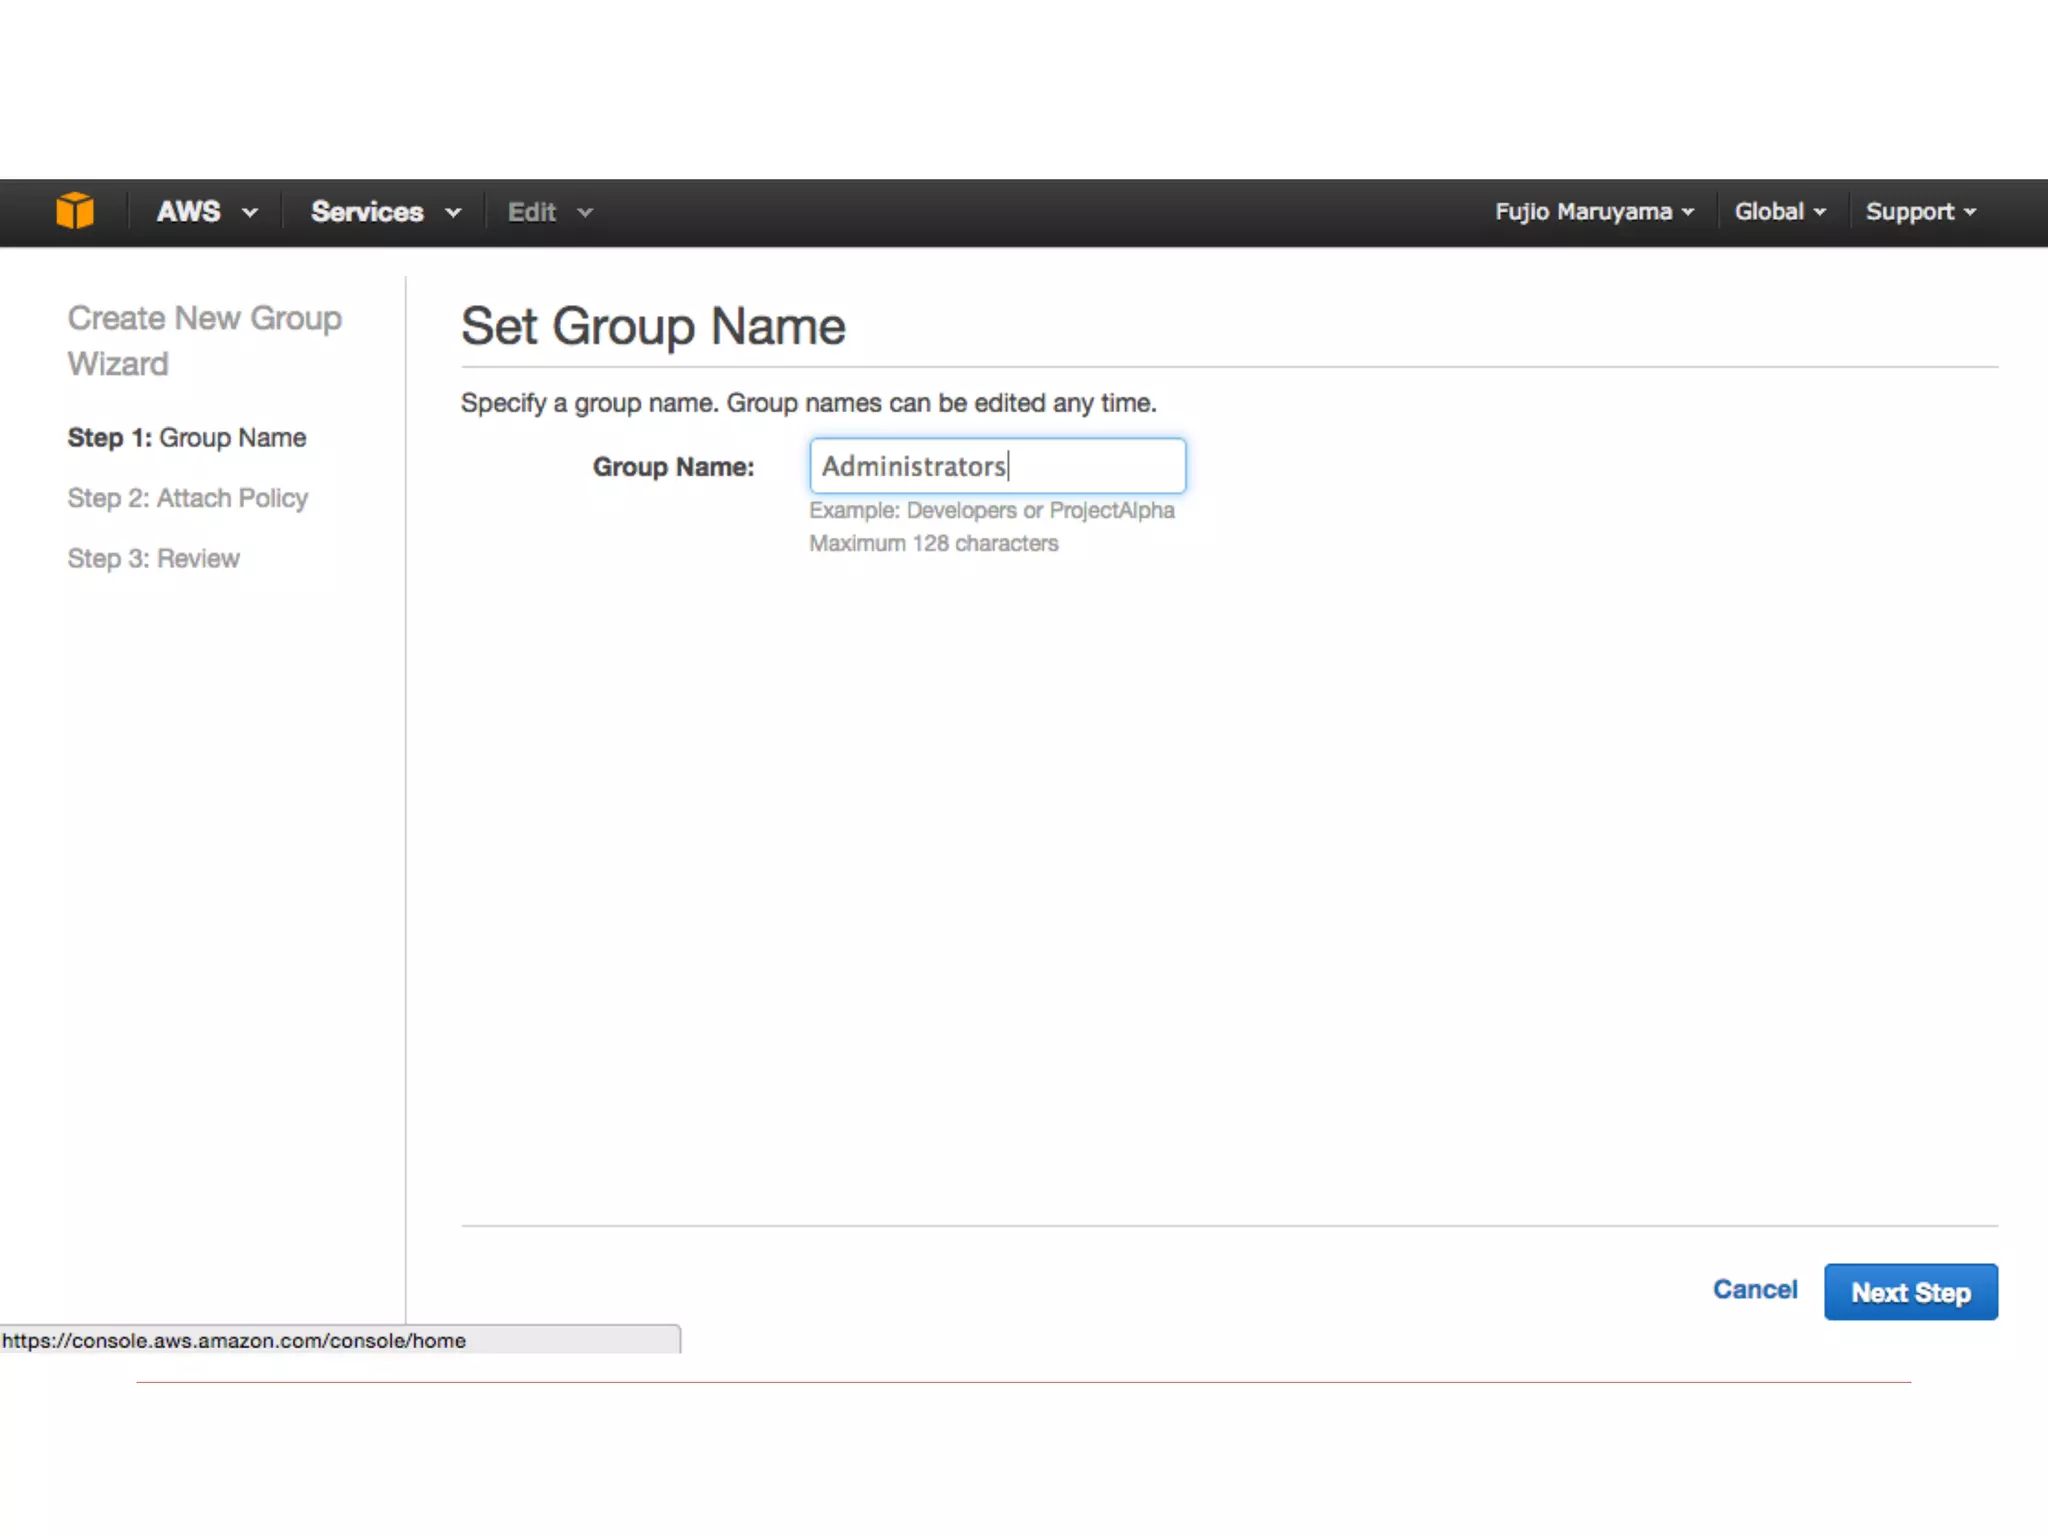The width and height of the screenshot is (2048, 1536).
Task: Click the 'Specify a group name' instruction text
Action: [808, 403]
